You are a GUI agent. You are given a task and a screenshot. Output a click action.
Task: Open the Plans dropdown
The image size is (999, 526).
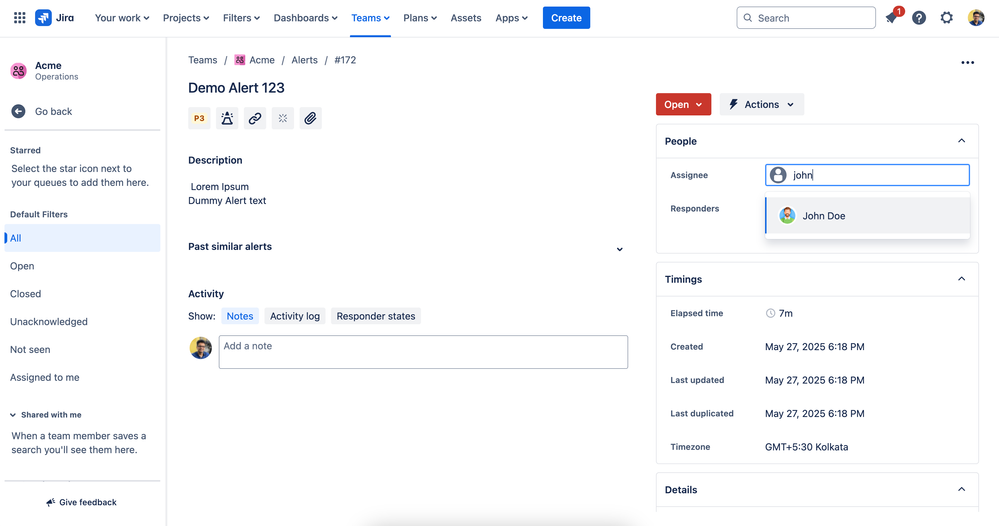click(420, 18)
